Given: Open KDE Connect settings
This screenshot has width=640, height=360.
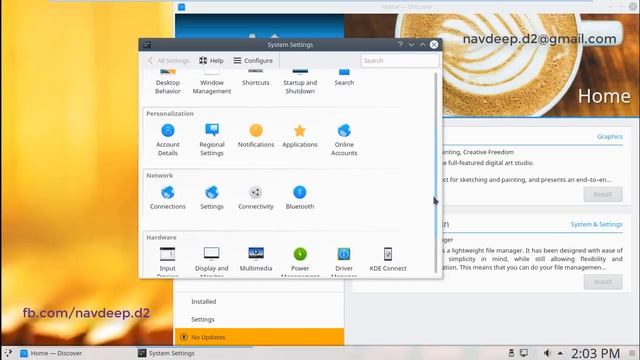Looking at the screenshot, I should [388, 259].
